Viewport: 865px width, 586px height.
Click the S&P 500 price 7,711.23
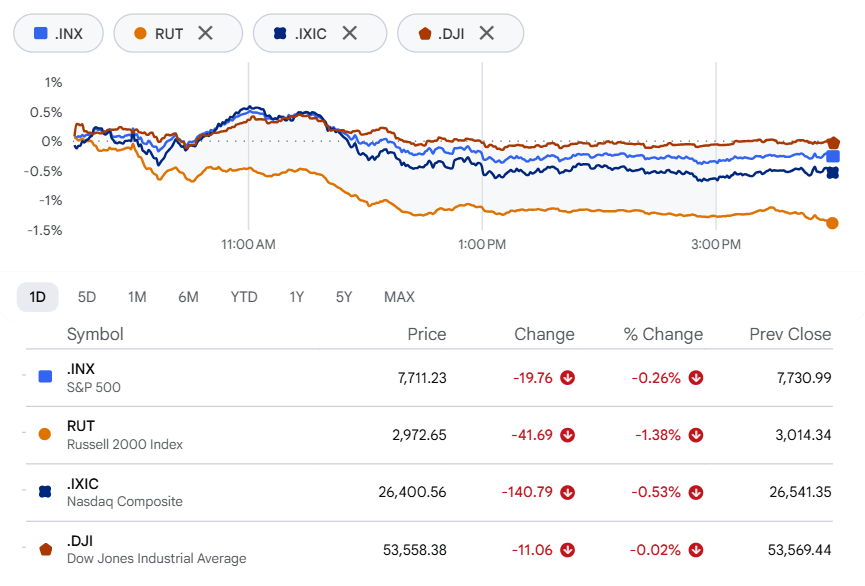(x=422, y=378)
